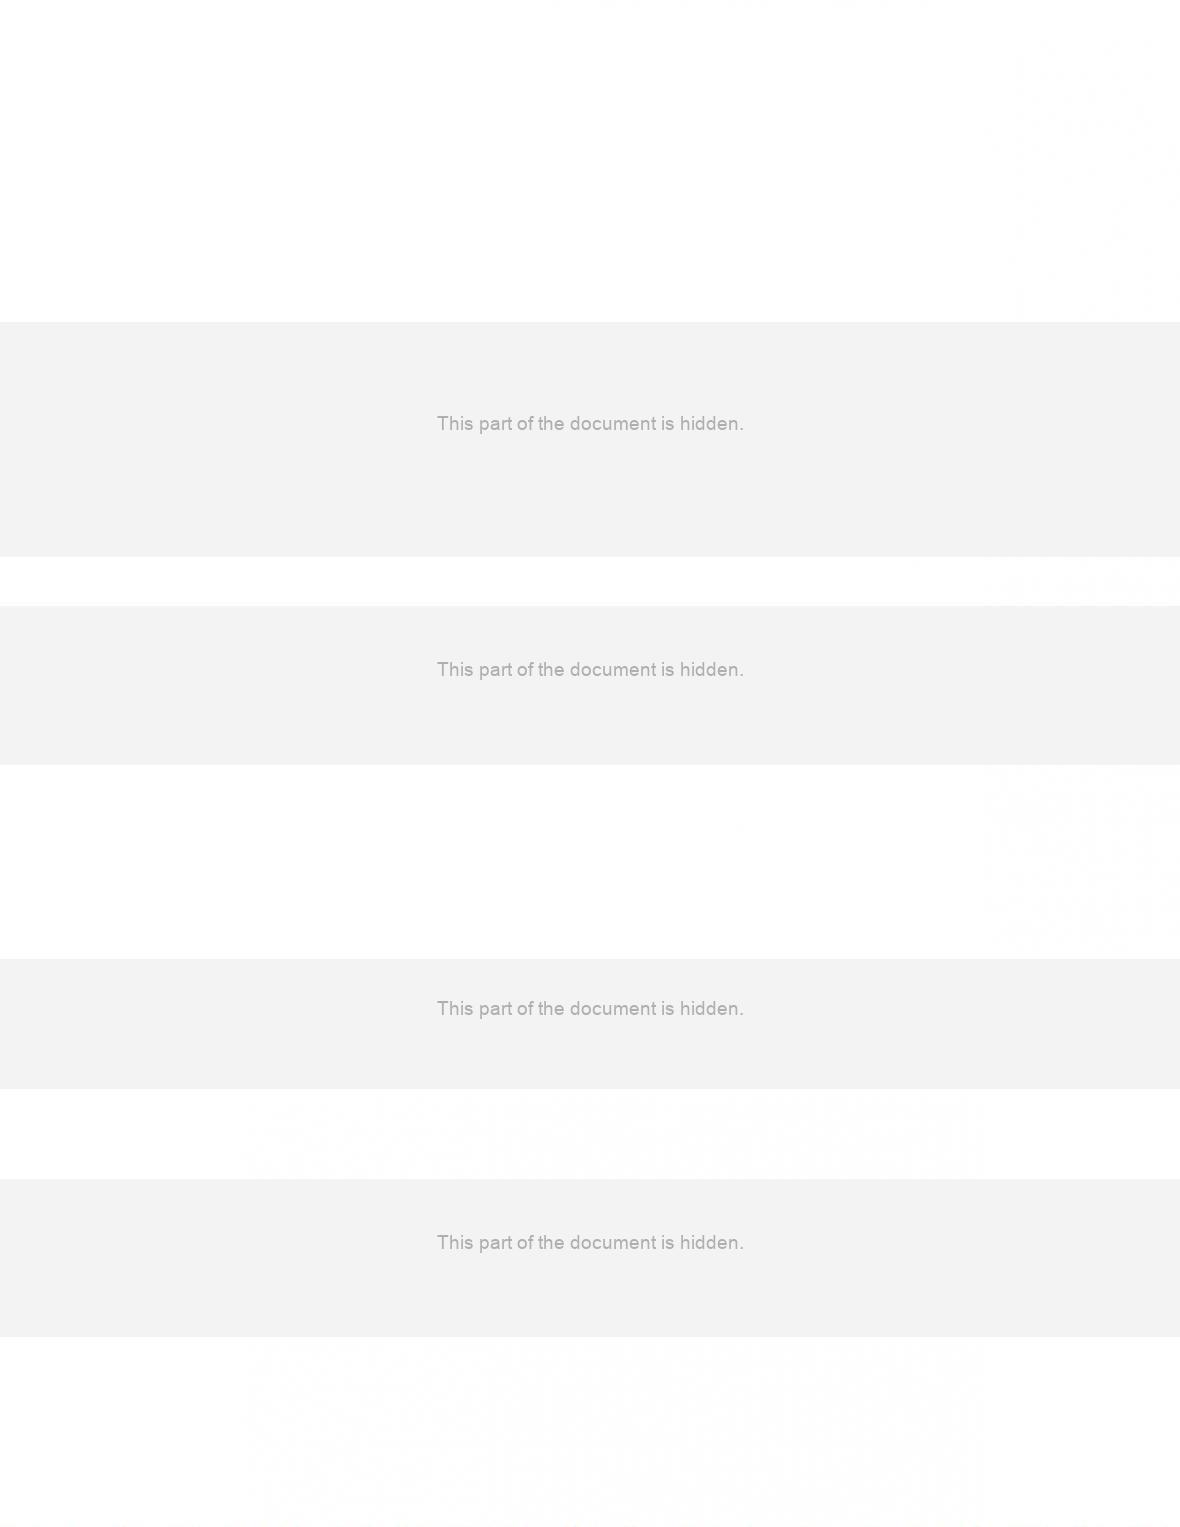Click the word 'hidden' in the first banner
Screen dimensions: 1180x1527
(x=711, y=424)
